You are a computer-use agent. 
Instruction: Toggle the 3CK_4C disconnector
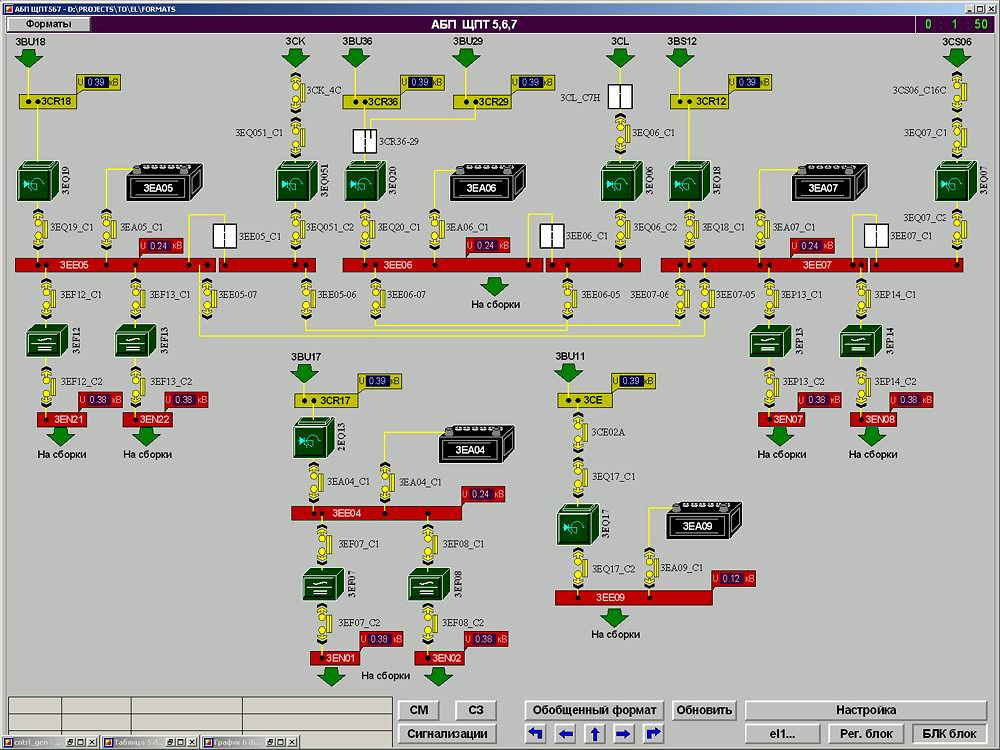(x=296, y=93)
